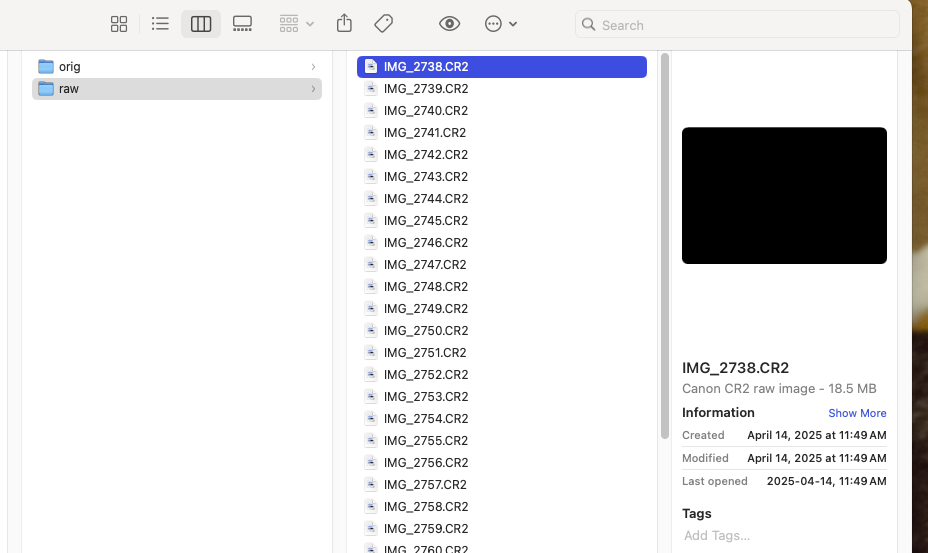The width and height of the screenshot is (928, 553).
Task: Select file IMG_2740.CR2
Action: (501, 111)
